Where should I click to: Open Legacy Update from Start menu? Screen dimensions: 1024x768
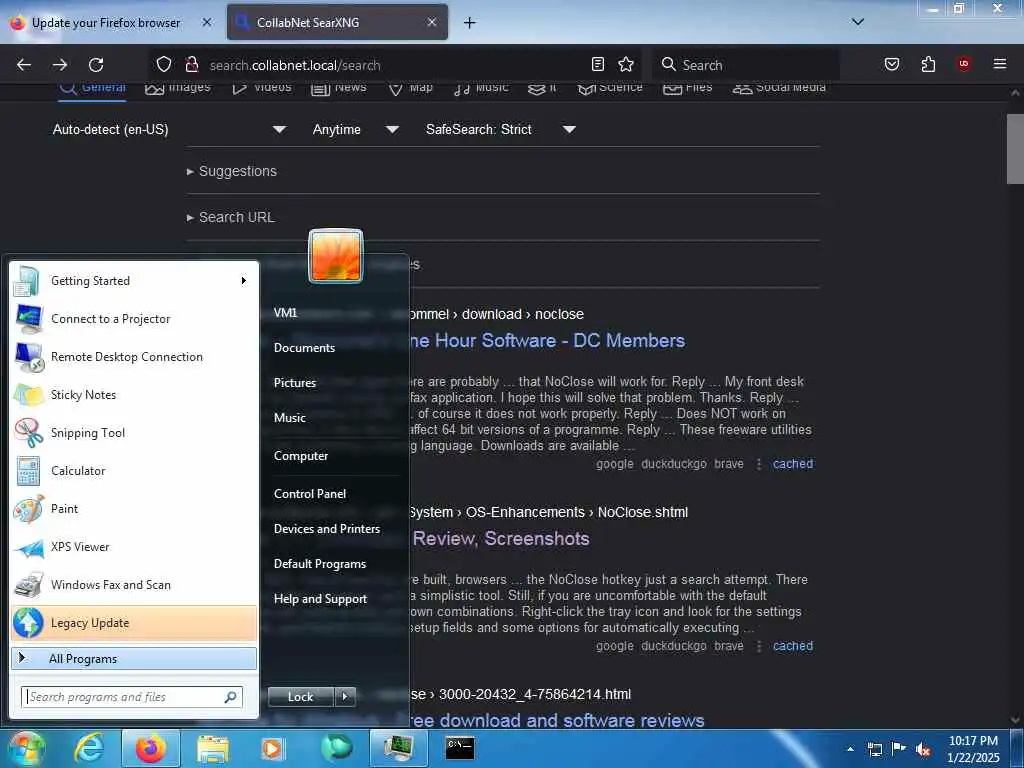[134, 623]
